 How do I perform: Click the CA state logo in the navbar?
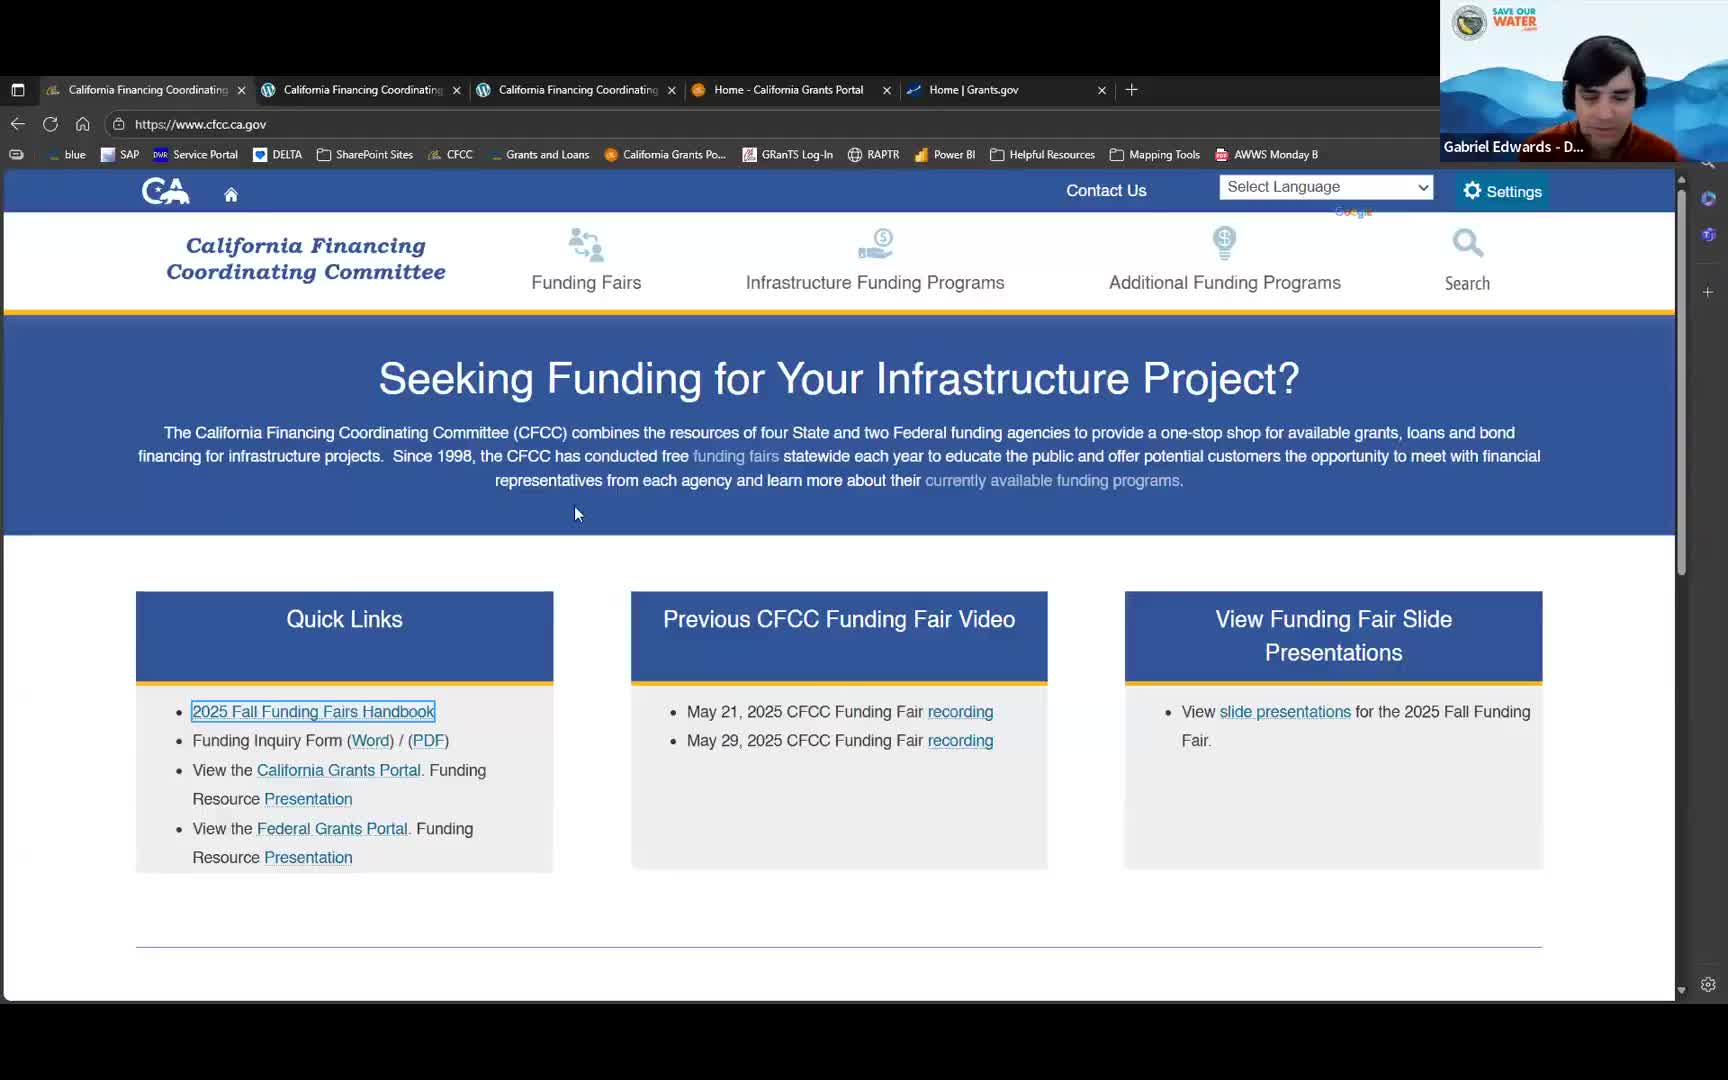point(164,191)
